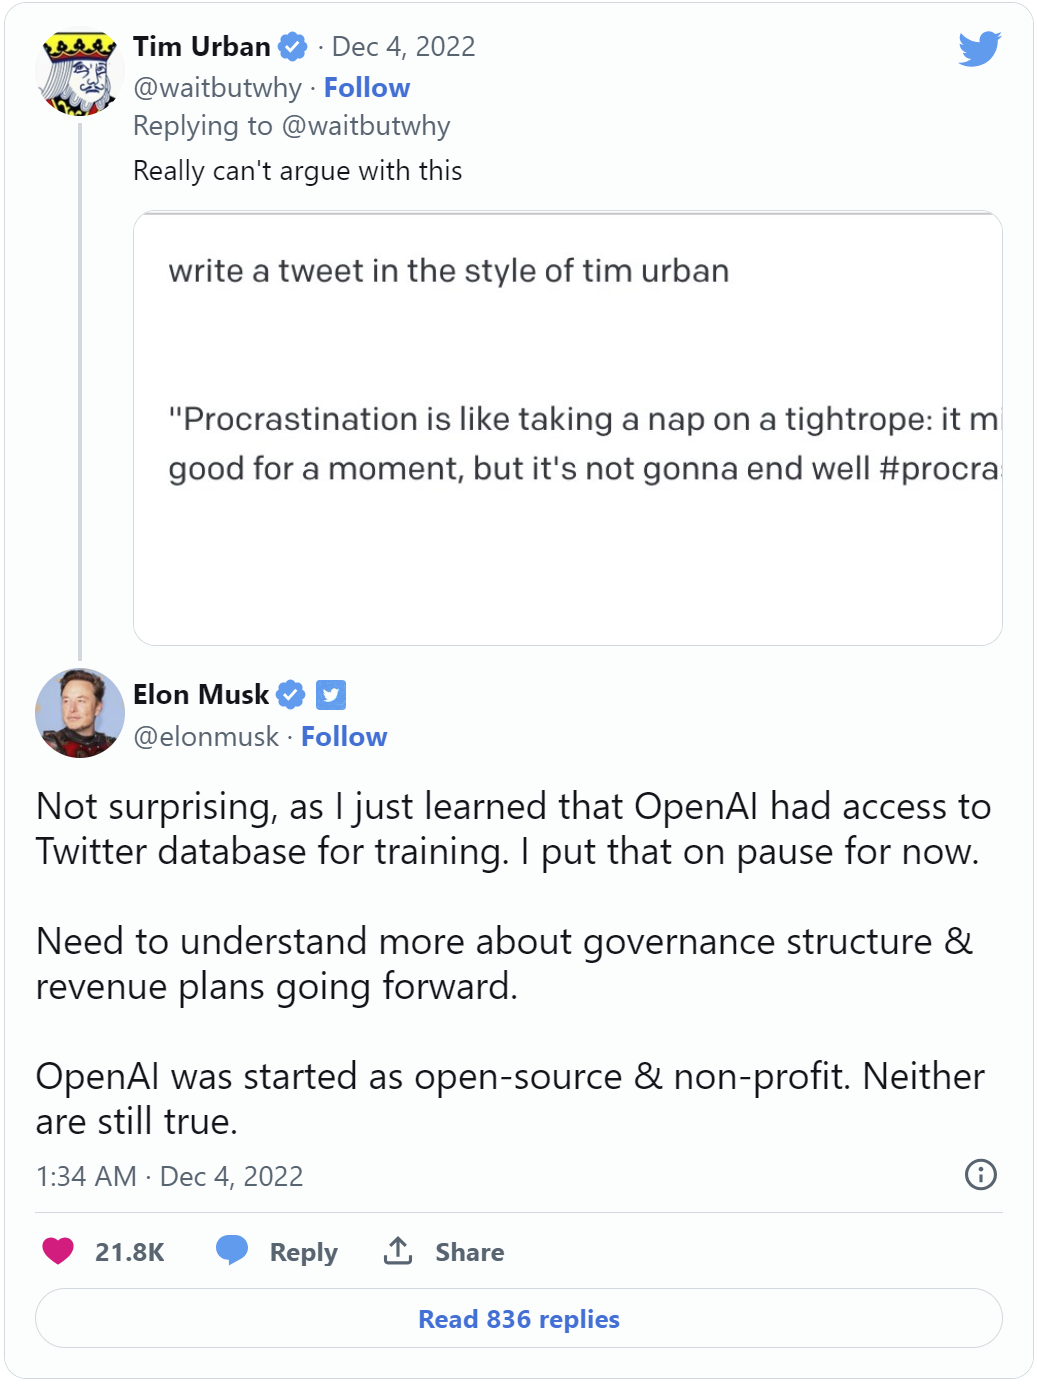Follow @waitbutwhy
The width and height of the screenshot is (1037, 1387).
(367, 88)
